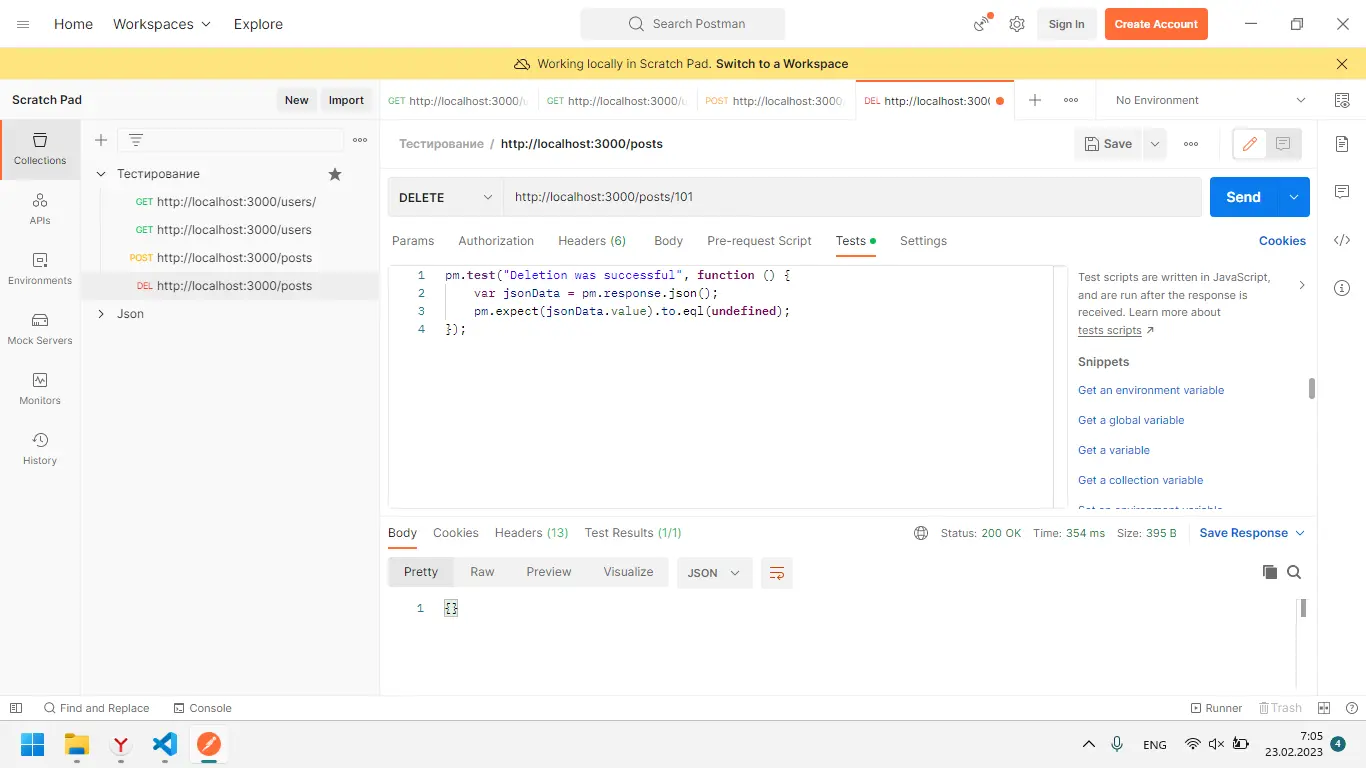Viewport: 1366px width, 768px height.
Task: Open the satellite sync status icon
Action: 982,24
